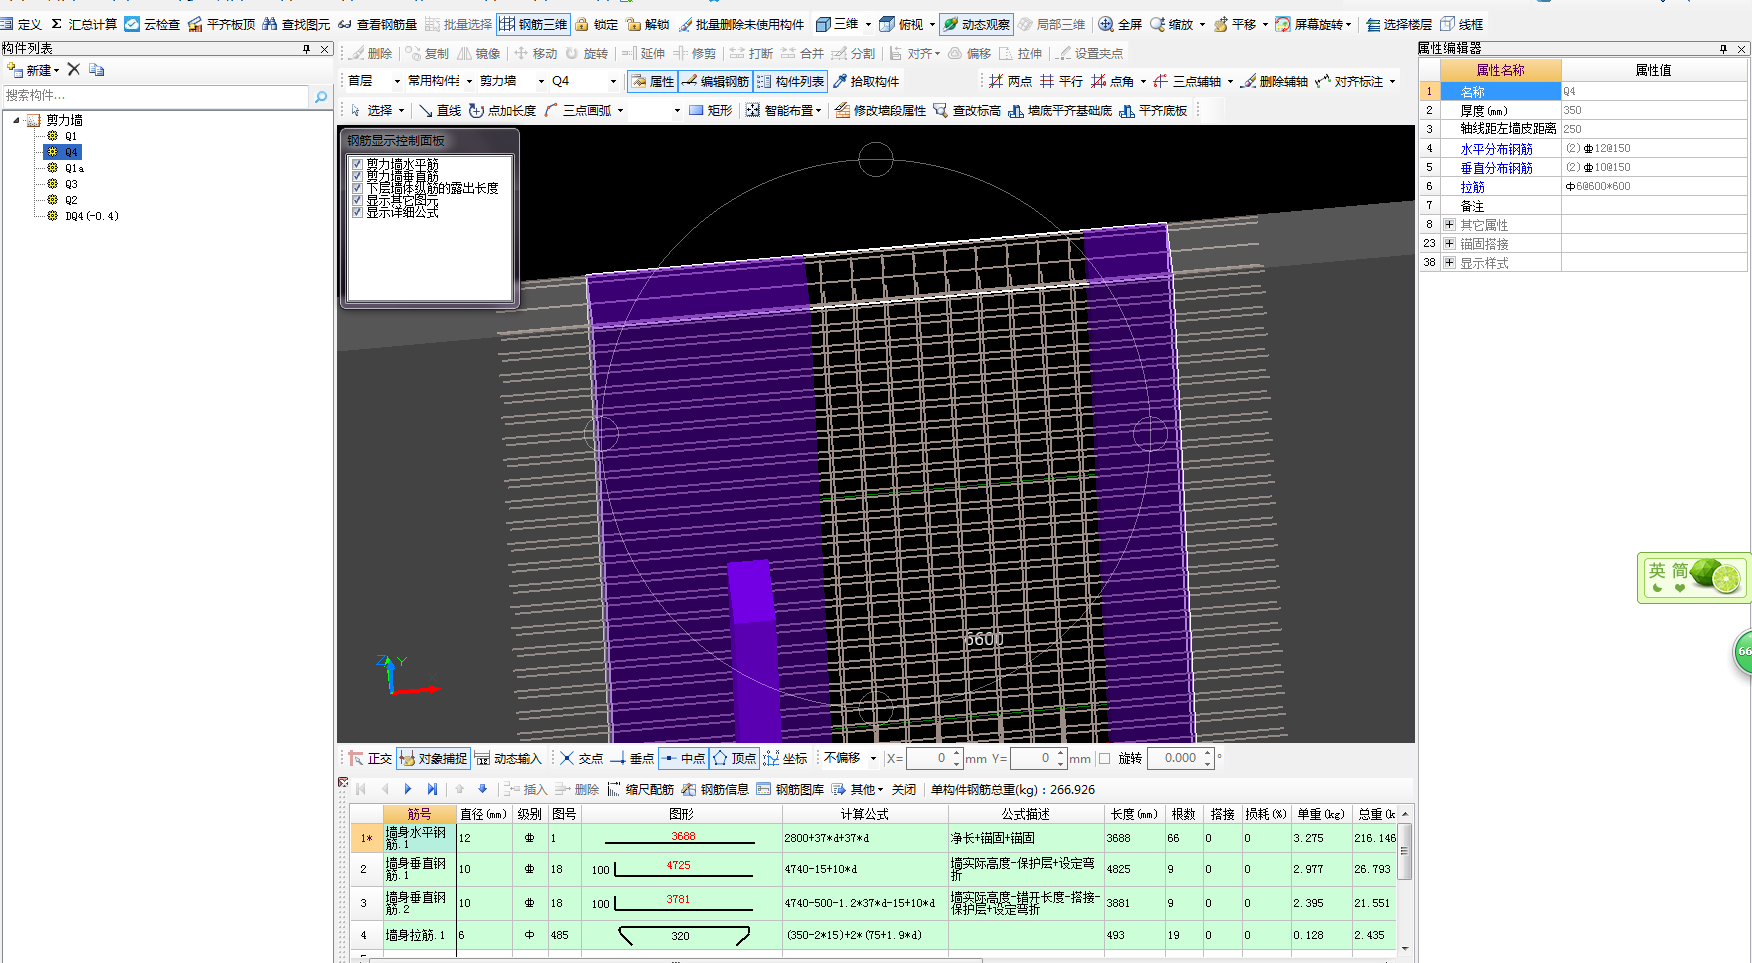Select the 直线 line drawing tool
The height and width of the screenshot is (963, 1752).
coord(440,110)
